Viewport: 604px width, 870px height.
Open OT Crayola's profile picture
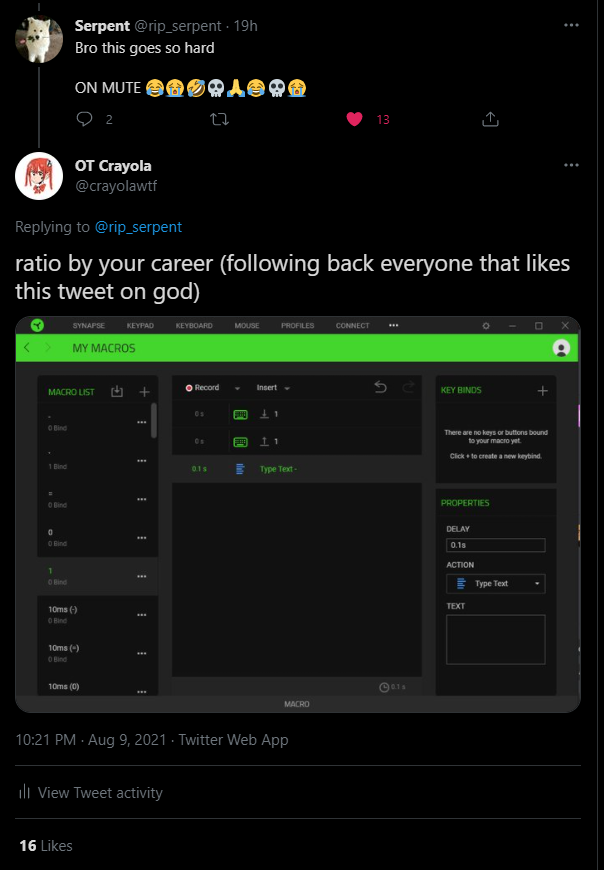[39, 176]
